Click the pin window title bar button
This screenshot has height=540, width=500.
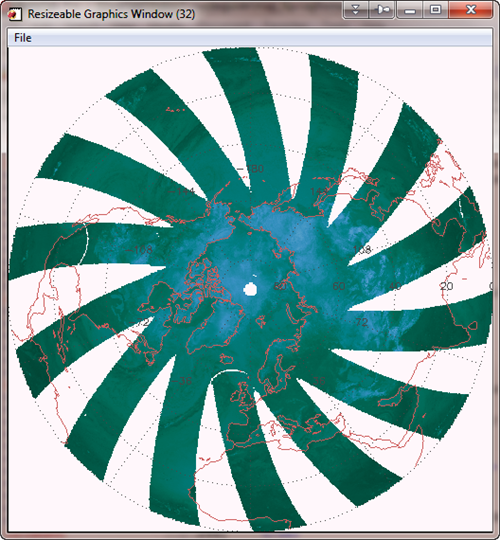coord(382,10)
